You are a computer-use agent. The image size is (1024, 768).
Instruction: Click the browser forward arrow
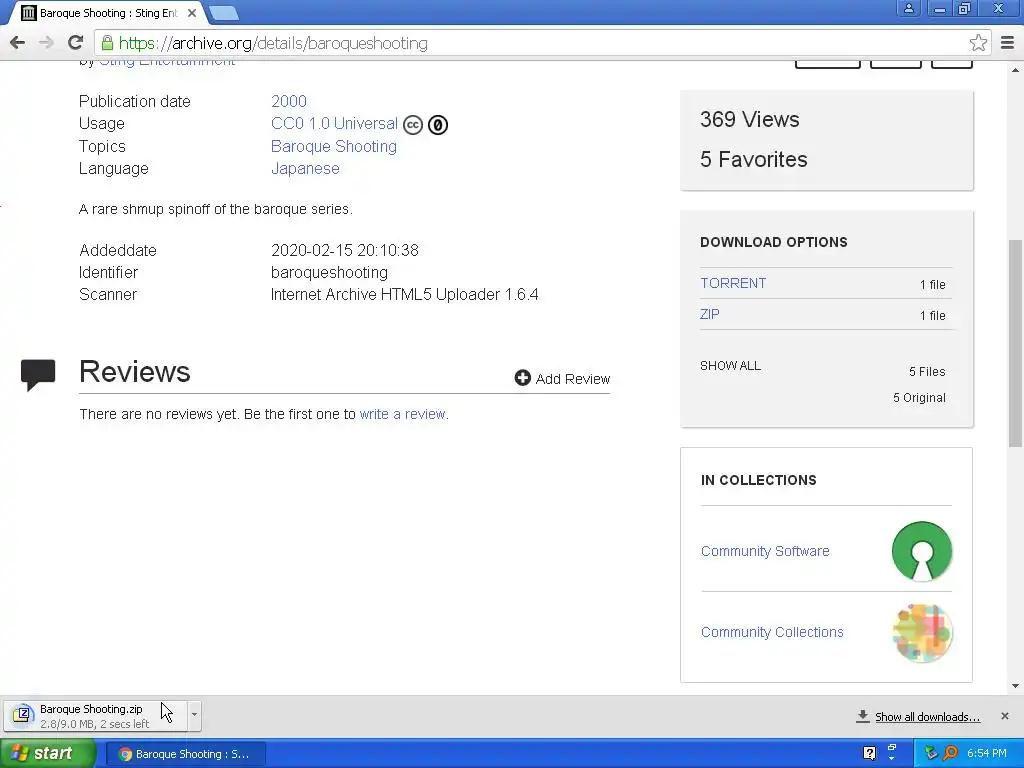[x=46, y=43]
